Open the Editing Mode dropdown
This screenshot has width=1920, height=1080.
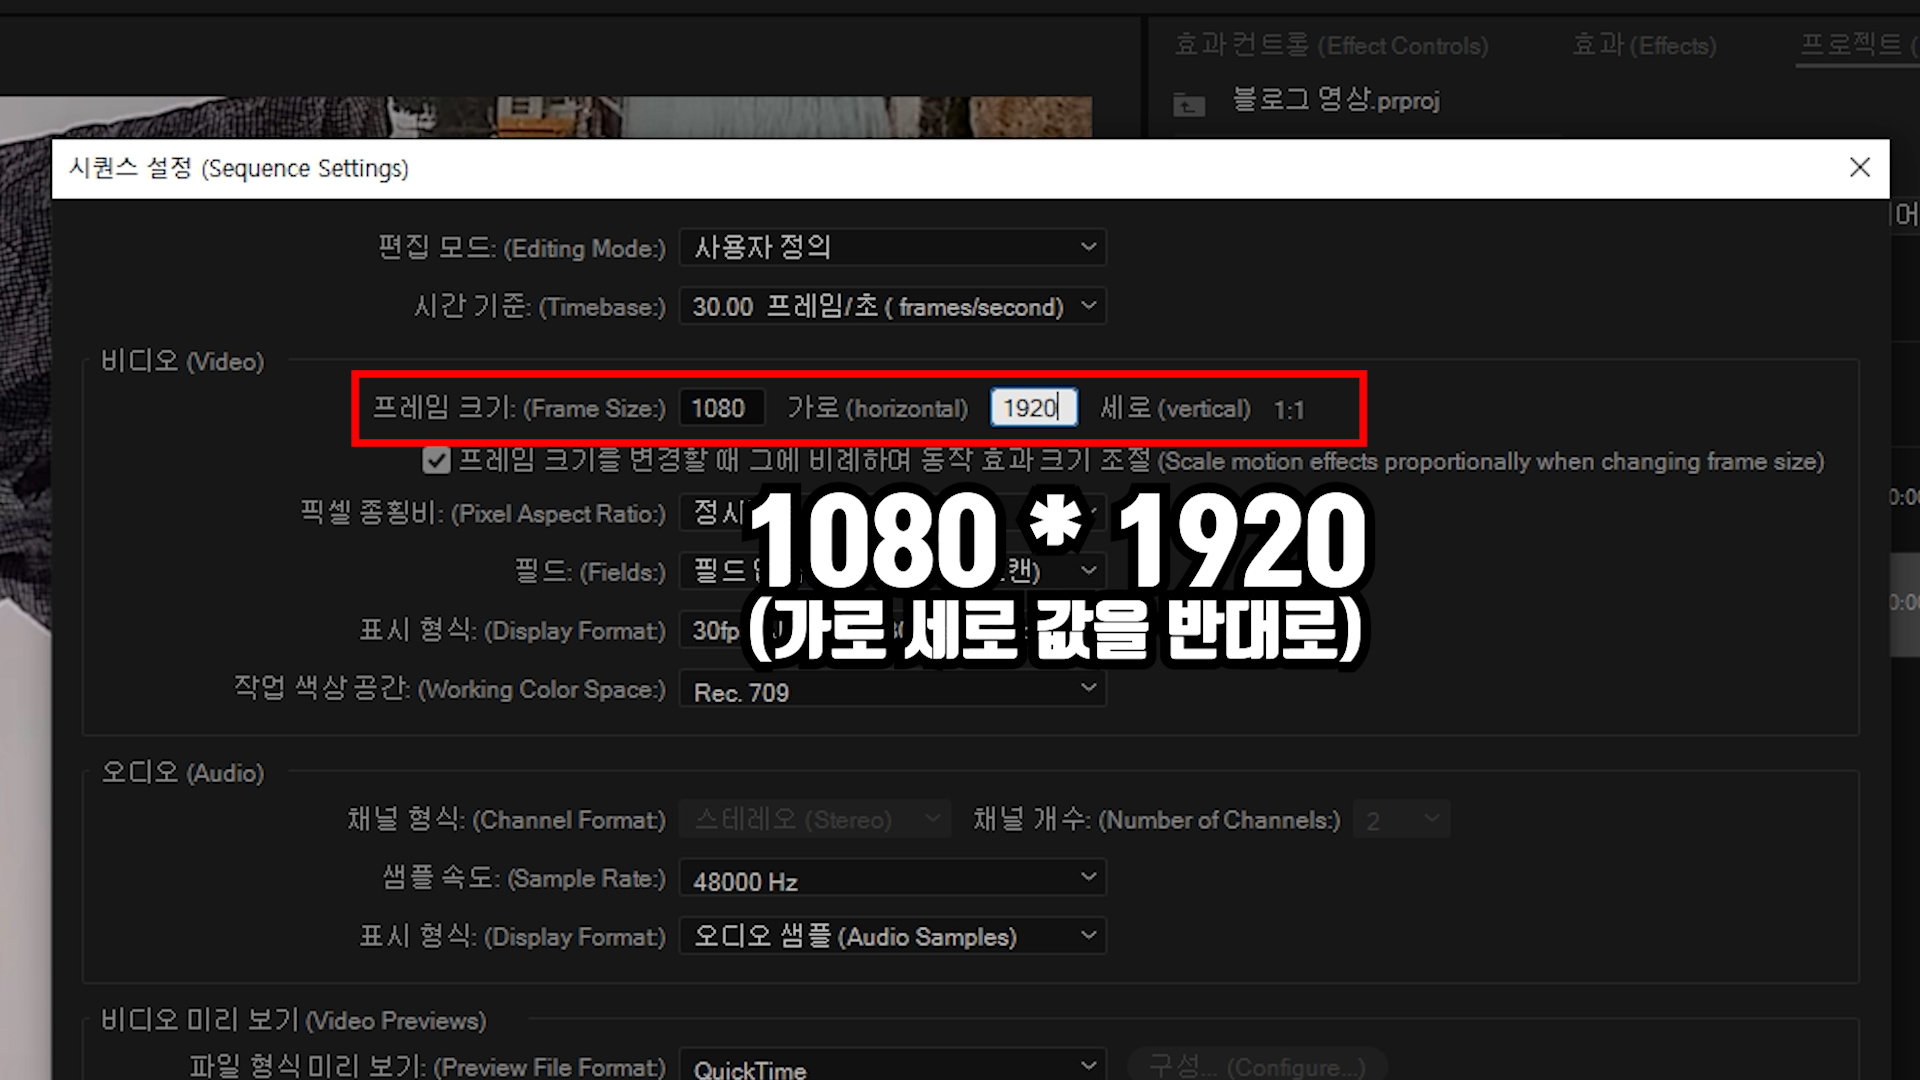point(892,247)
